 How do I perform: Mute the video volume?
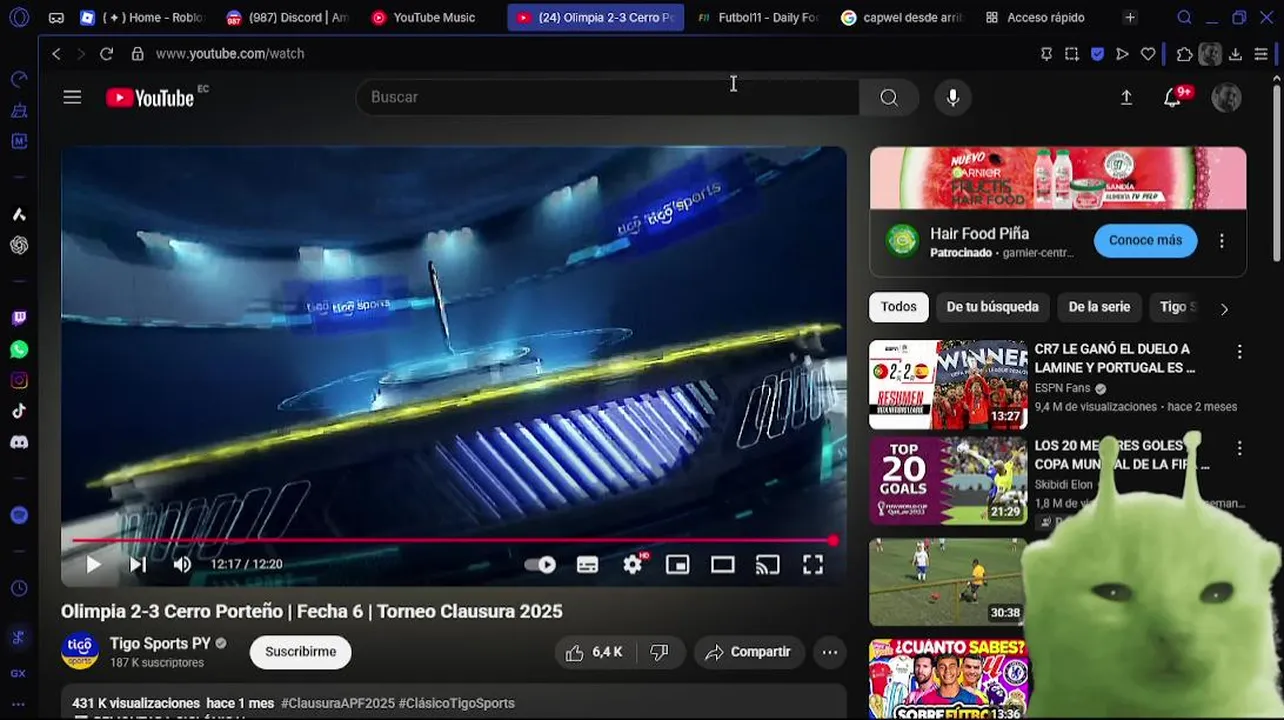[182, 565]
